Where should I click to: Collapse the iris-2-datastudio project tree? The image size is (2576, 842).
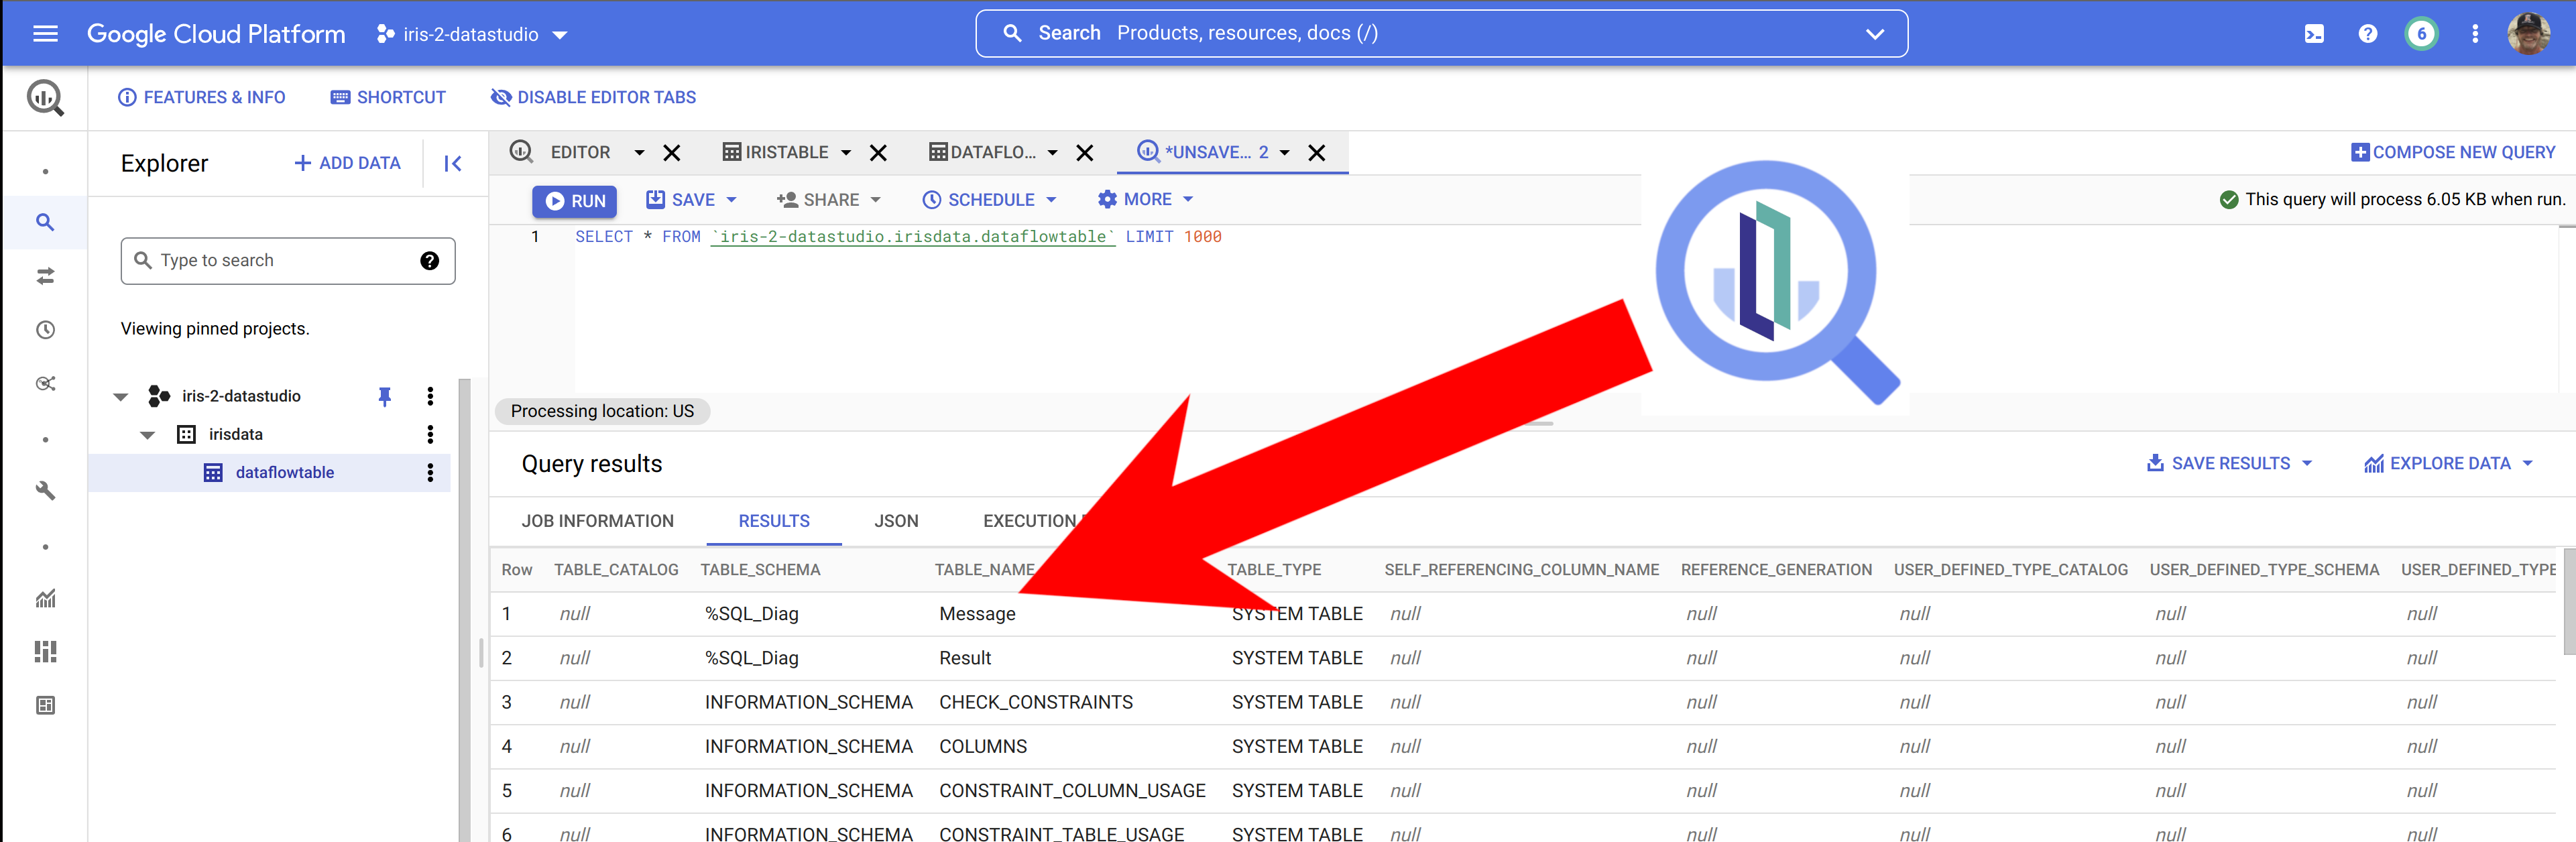coord(121,397)
